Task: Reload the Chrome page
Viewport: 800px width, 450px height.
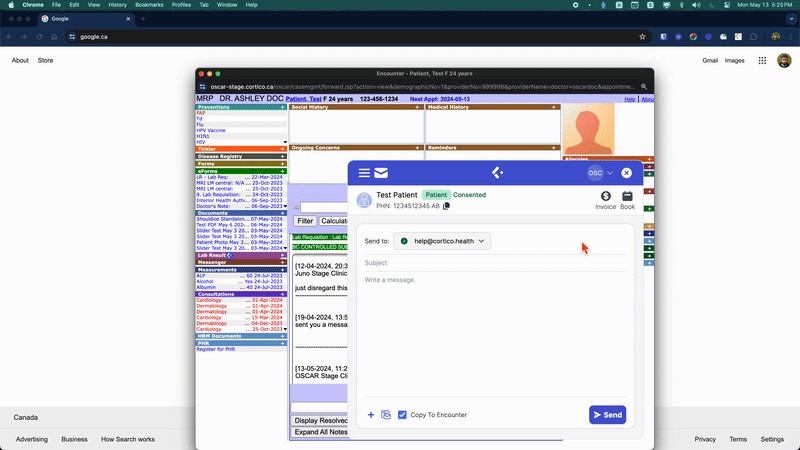Action: (39, 37)
